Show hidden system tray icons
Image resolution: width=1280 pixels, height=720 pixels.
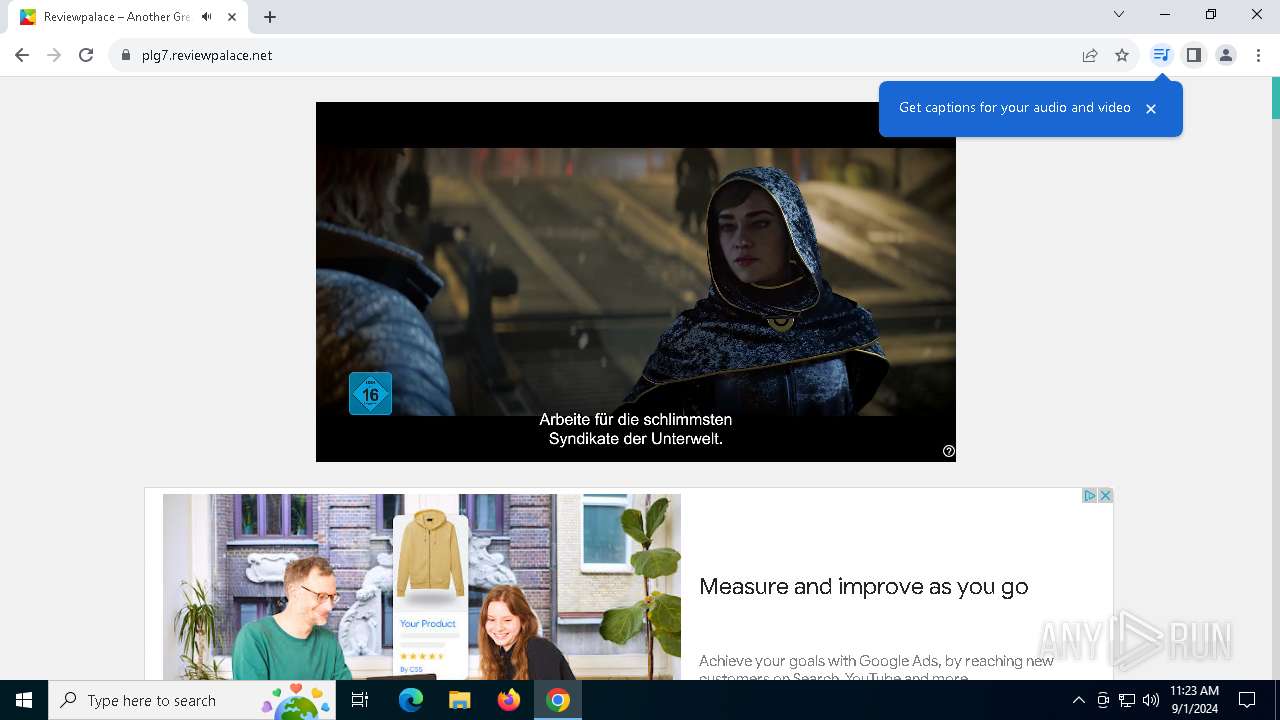[x=1078, y=700]
